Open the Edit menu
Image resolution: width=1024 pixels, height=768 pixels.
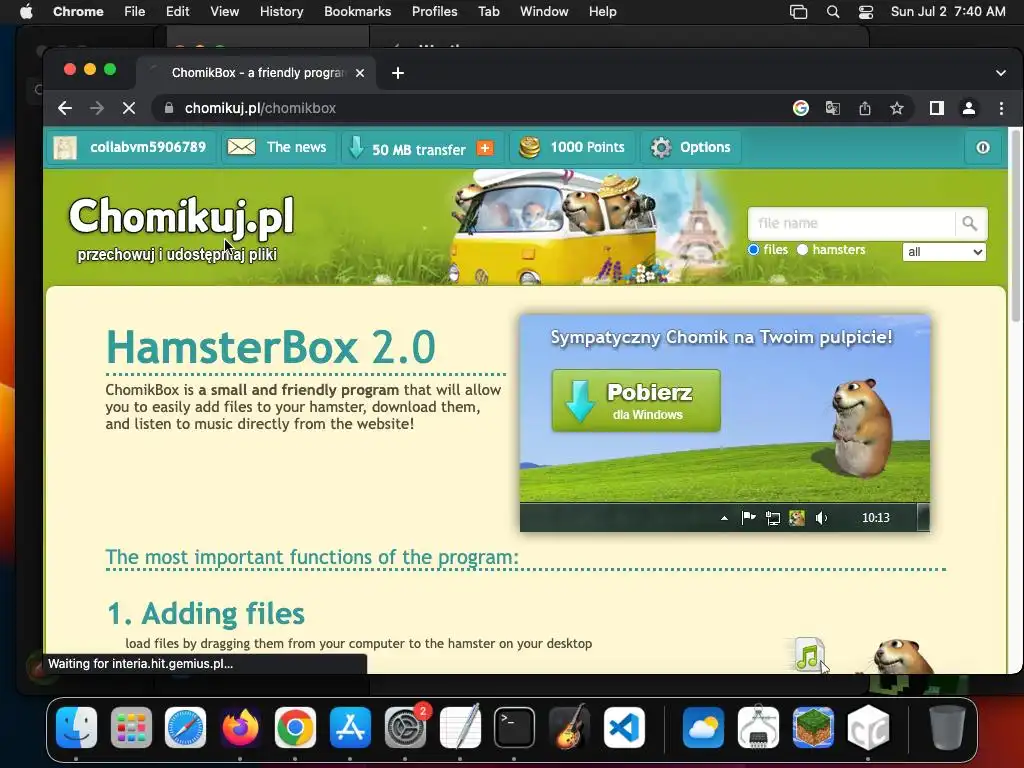click(177, 12)
